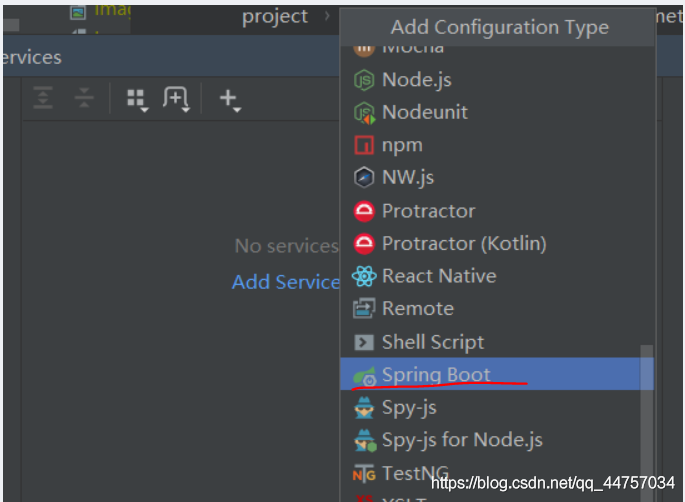
Task: Select Spy-js configuration type
Action: coord(497,407)
